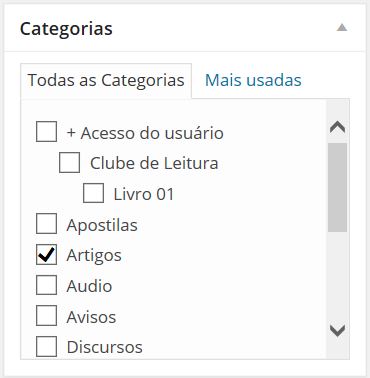
Task: Click the 'Categorias' panel title
Action: 66,29
